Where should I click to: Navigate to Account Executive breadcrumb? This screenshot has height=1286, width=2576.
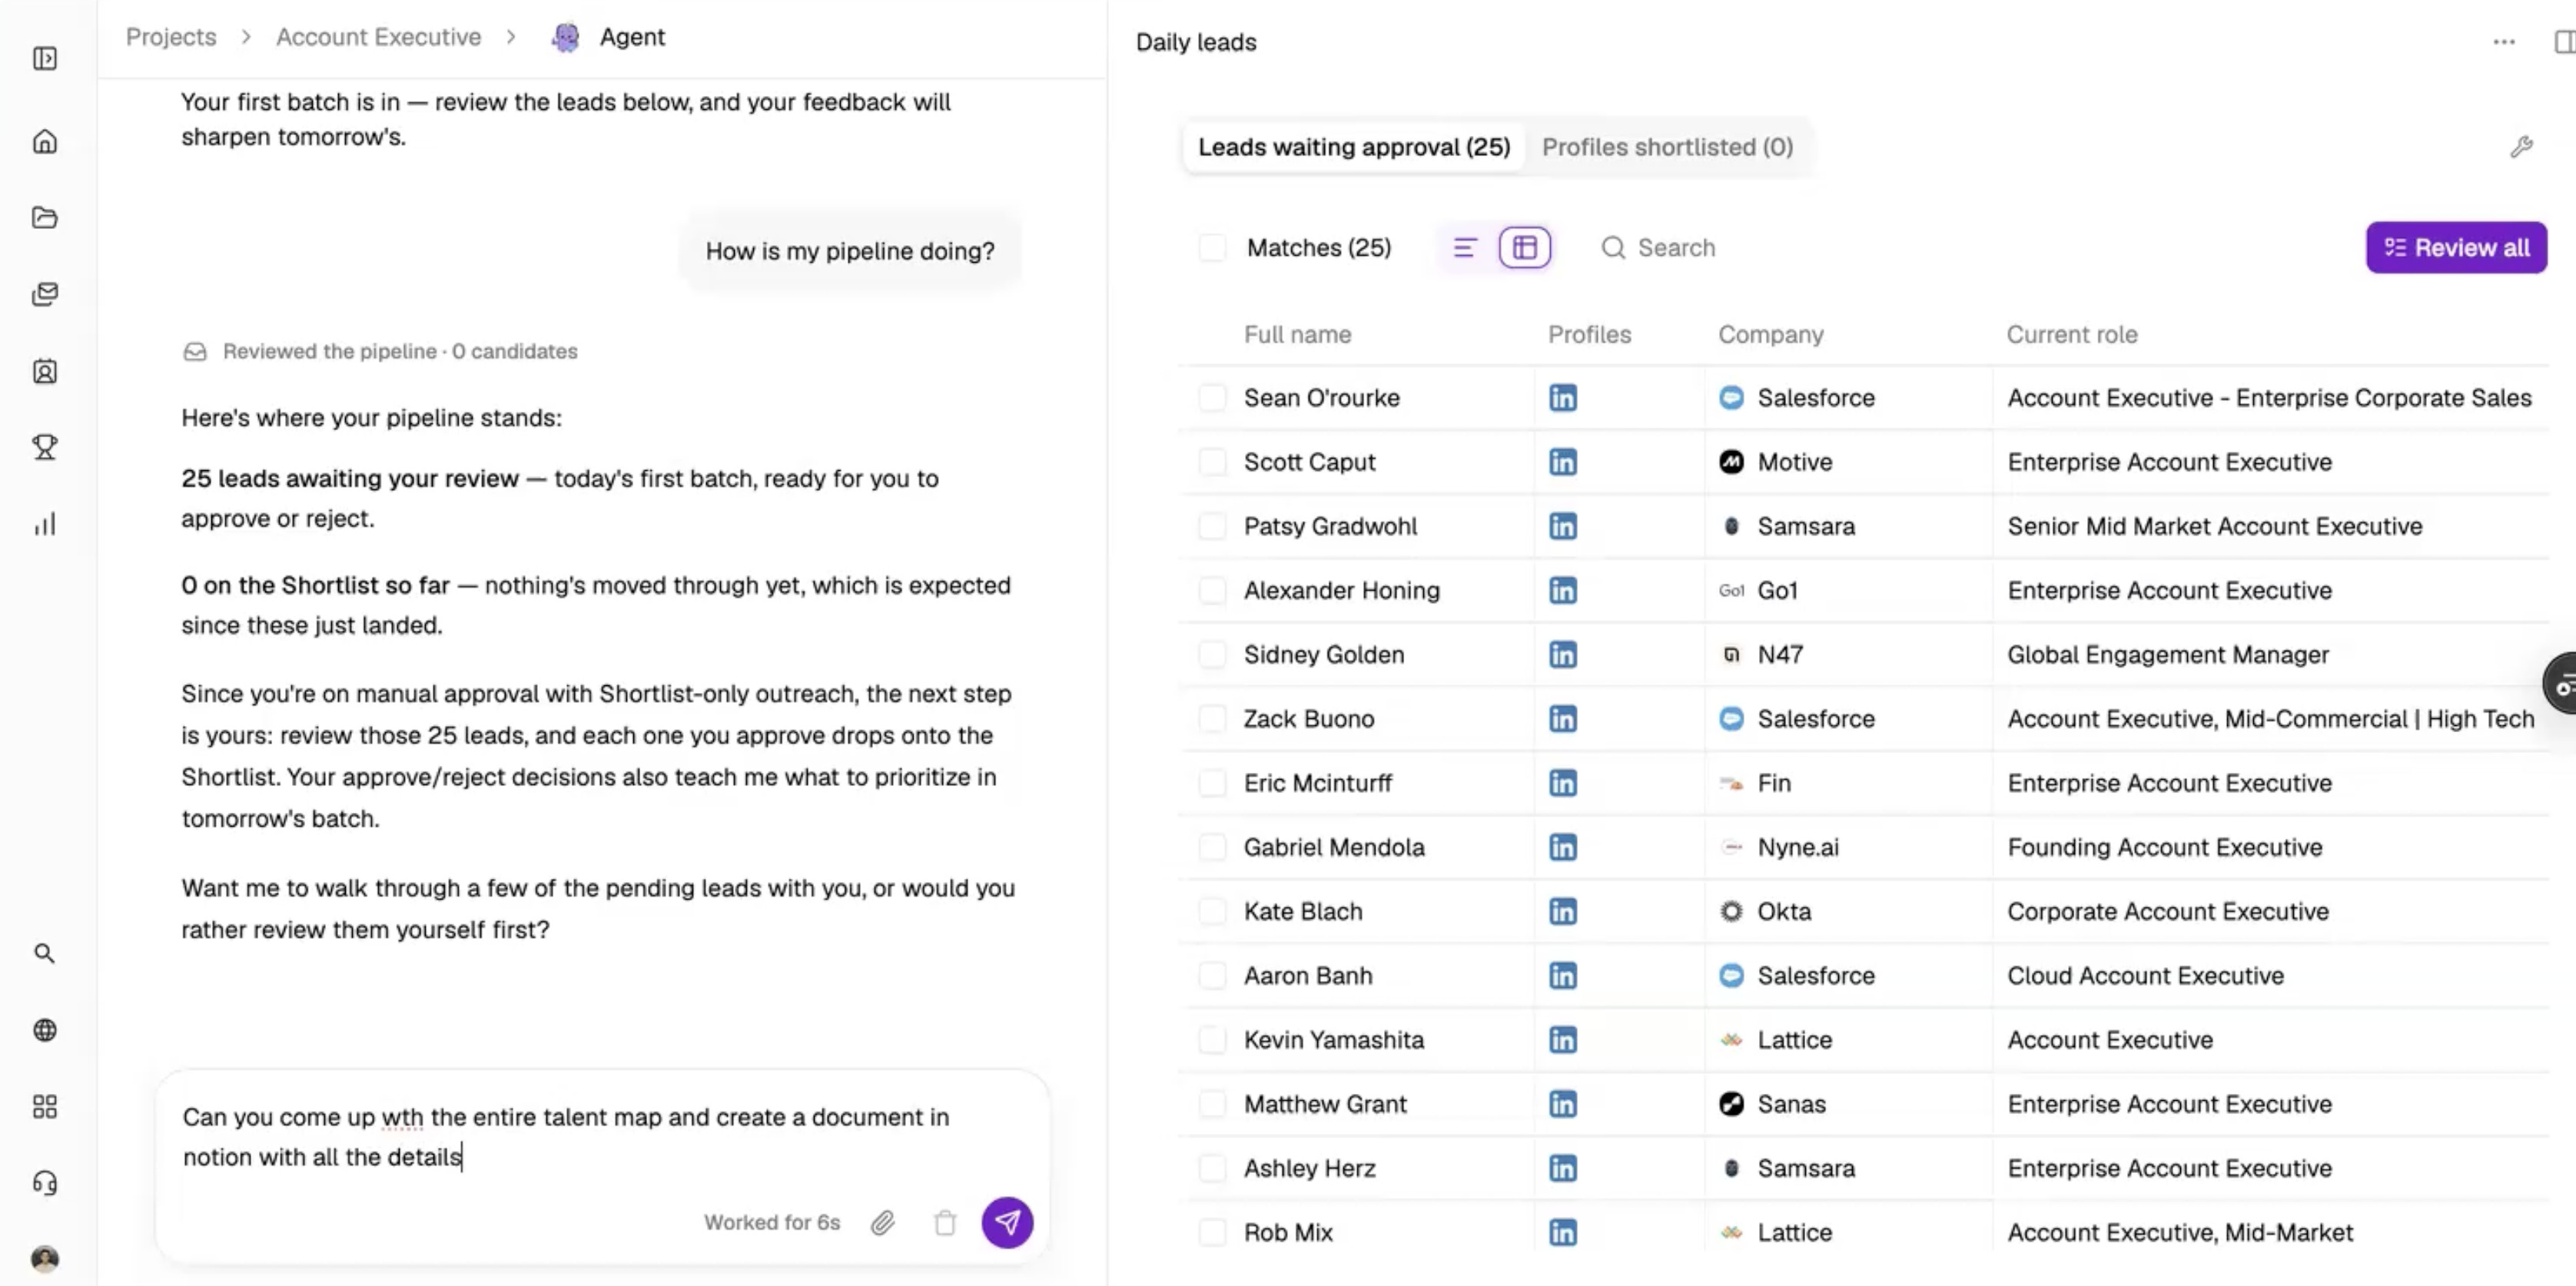(x=378, y=37)
